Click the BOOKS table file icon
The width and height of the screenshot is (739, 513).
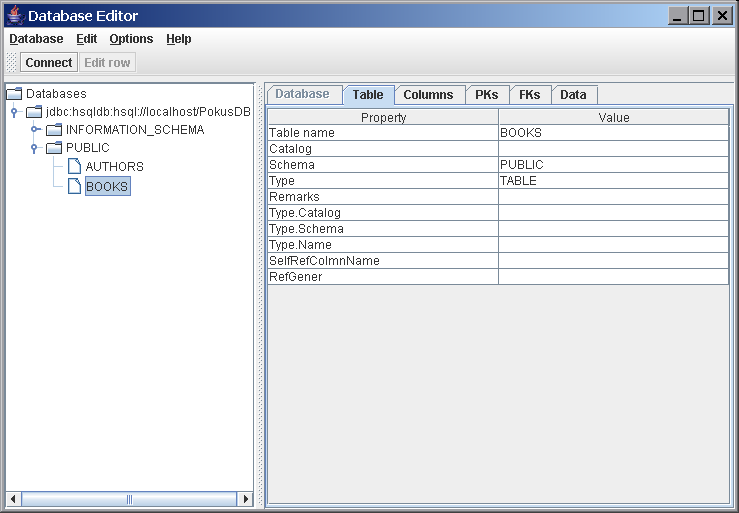click(x=74, y=186)
